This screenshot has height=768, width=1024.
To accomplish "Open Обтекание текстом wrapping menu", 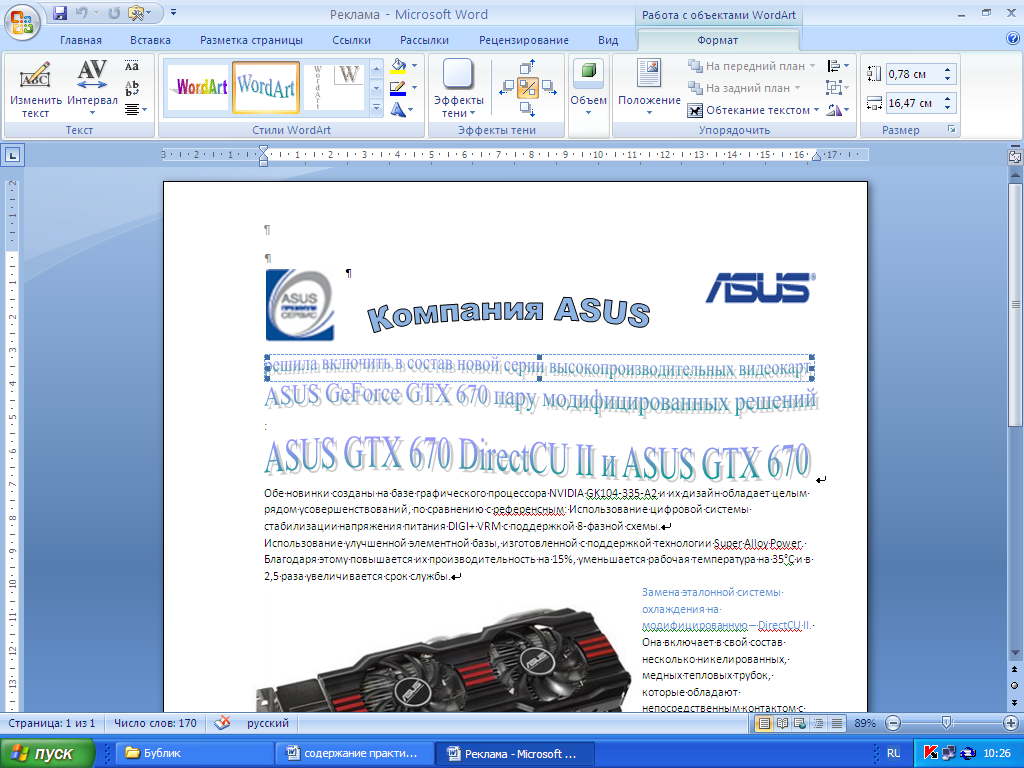I will click(753, 110).
